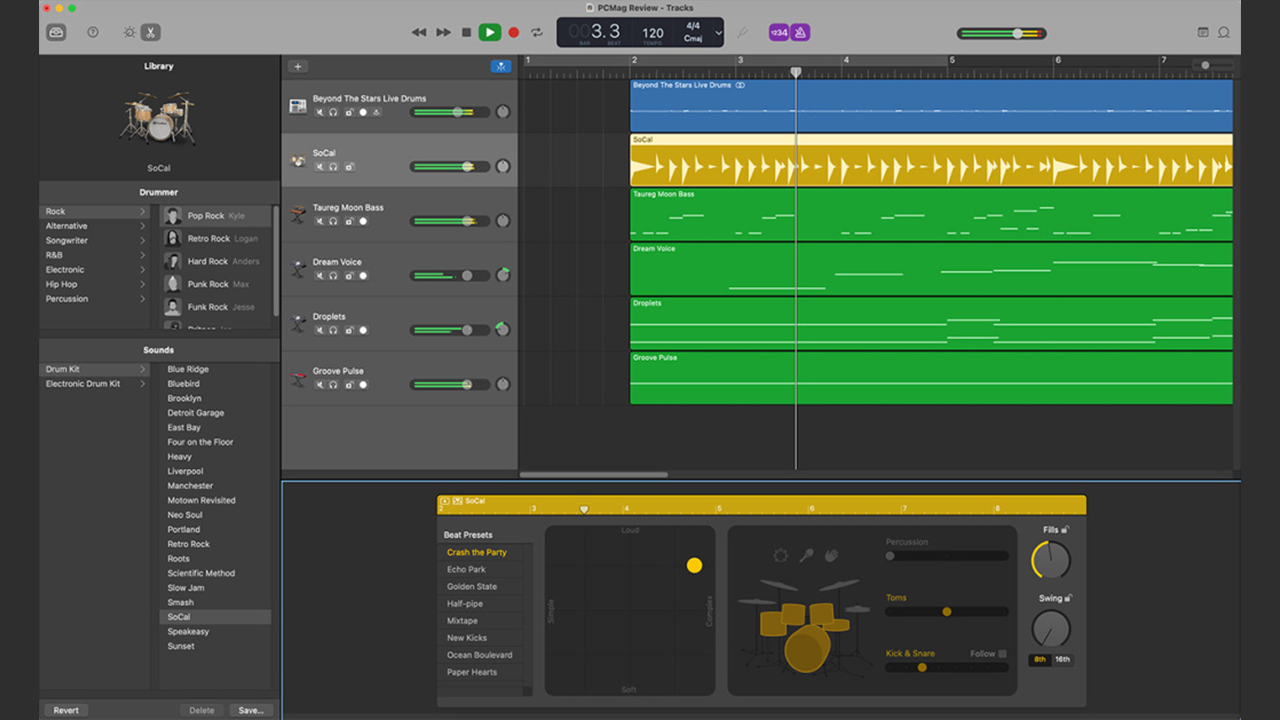Select the Echo Park beat preset
1280x720 pixels.
pyautogui.click(x=466, y=569)
